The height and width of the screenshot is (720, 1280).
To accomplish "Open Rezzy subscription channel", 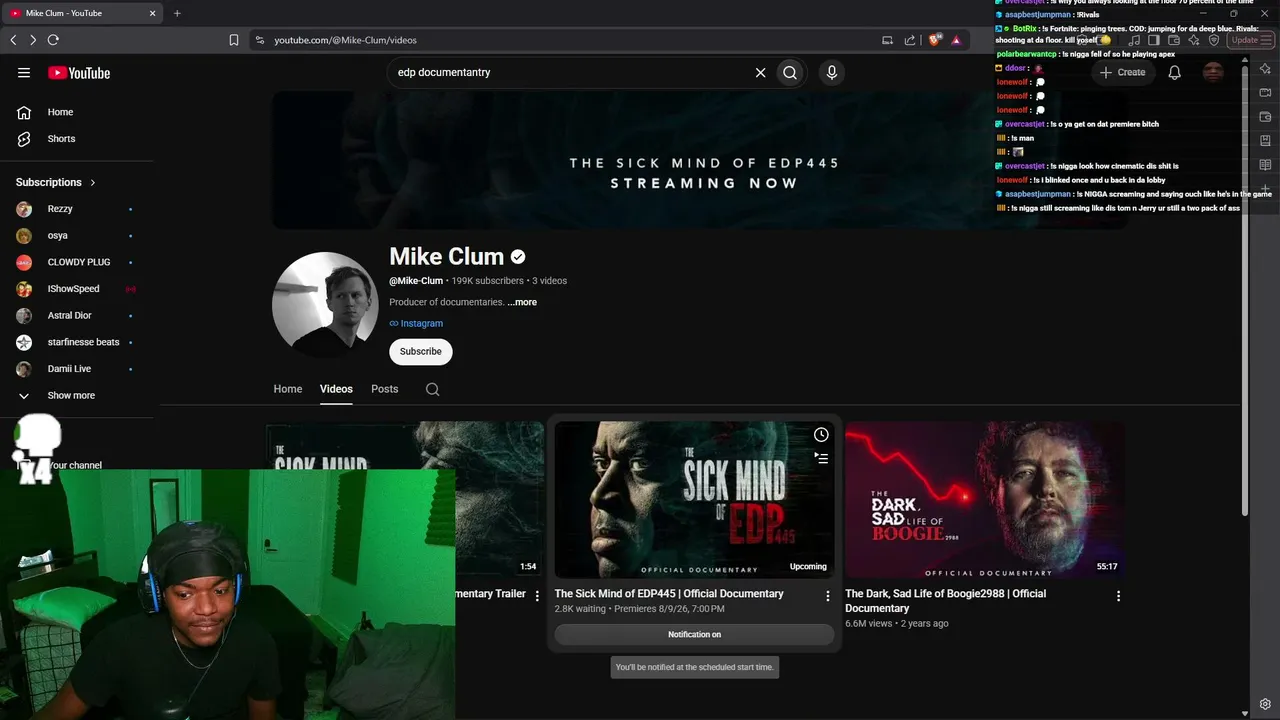I will tap(60, 209).
